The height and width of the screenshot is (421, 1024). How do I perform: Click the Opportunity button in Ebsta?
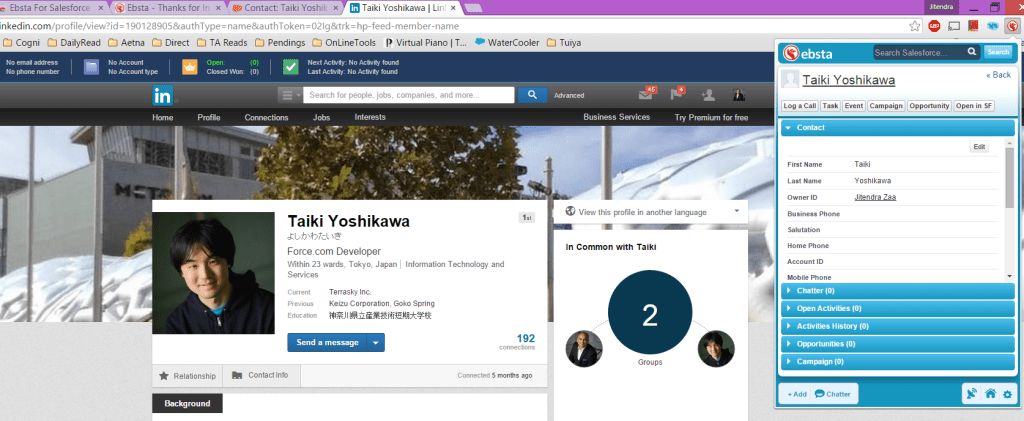(929, 106)
